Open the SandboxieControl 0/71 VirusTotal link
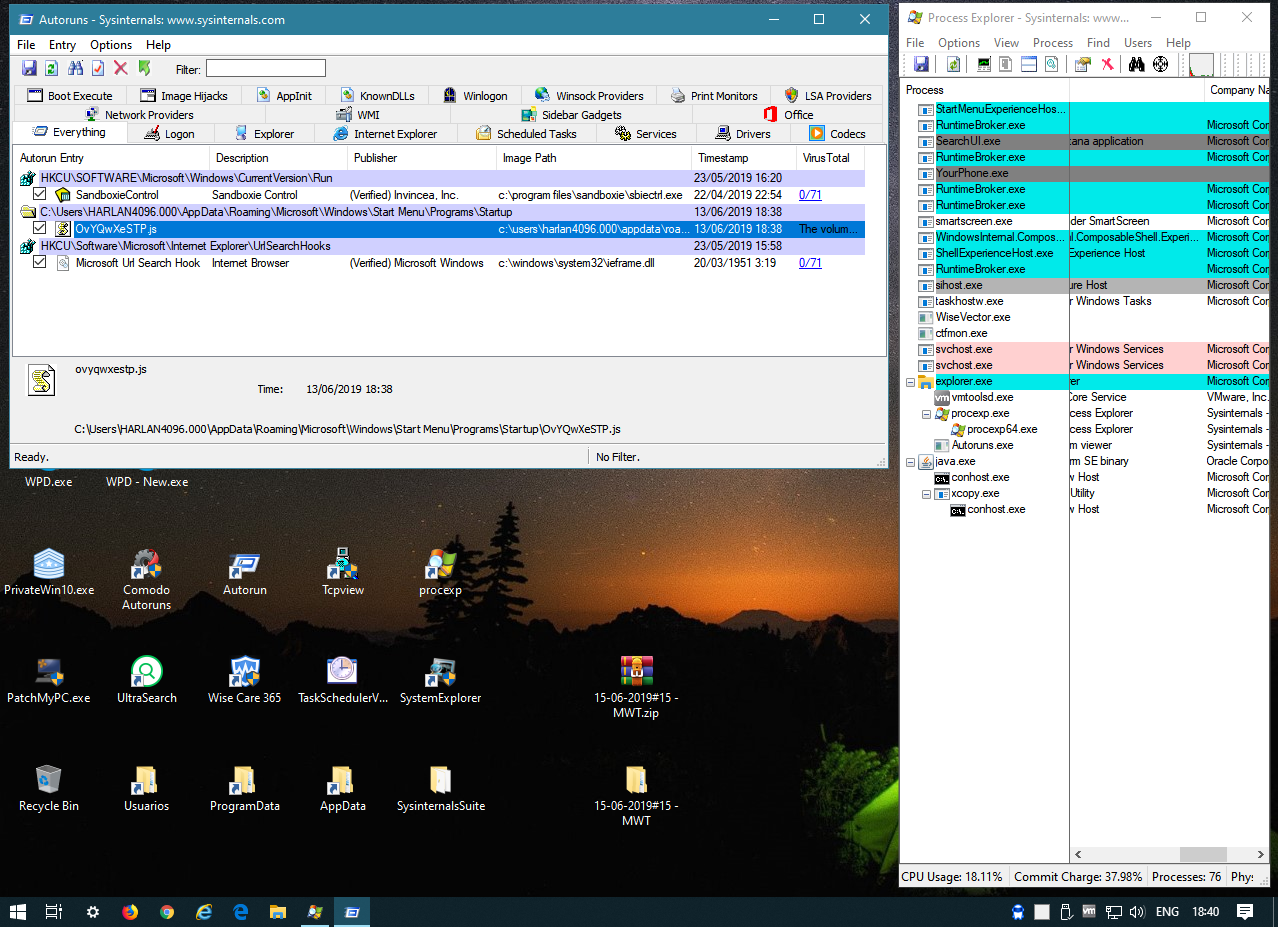The image size is (1278, 927). [x=810, y=195]
